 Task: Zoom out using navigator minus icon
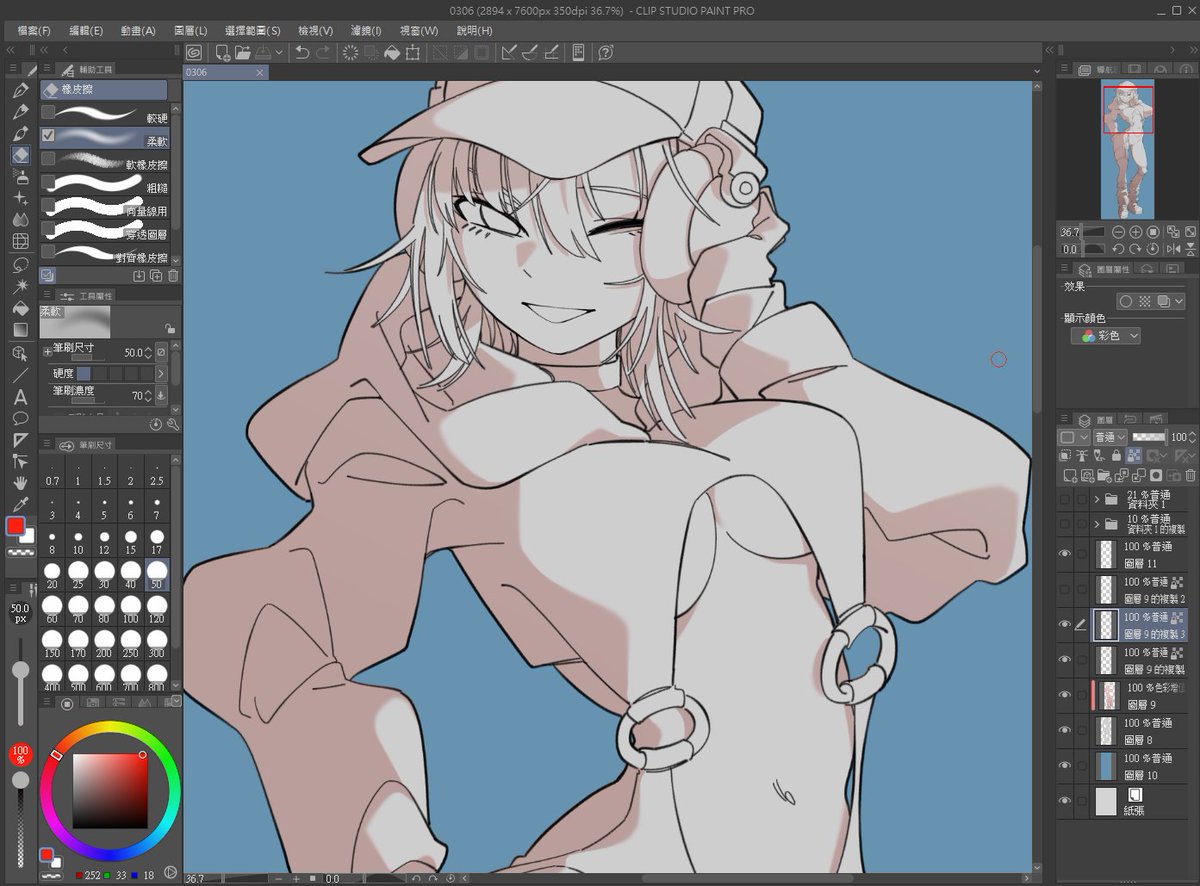[1118, 232]
